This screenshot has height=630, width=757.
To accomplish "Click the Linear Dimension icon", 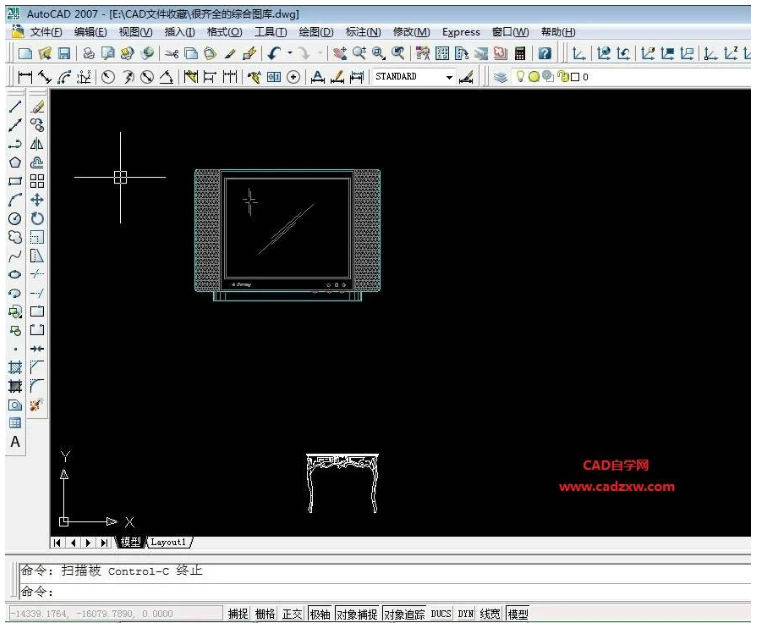I will click(25, 77).
